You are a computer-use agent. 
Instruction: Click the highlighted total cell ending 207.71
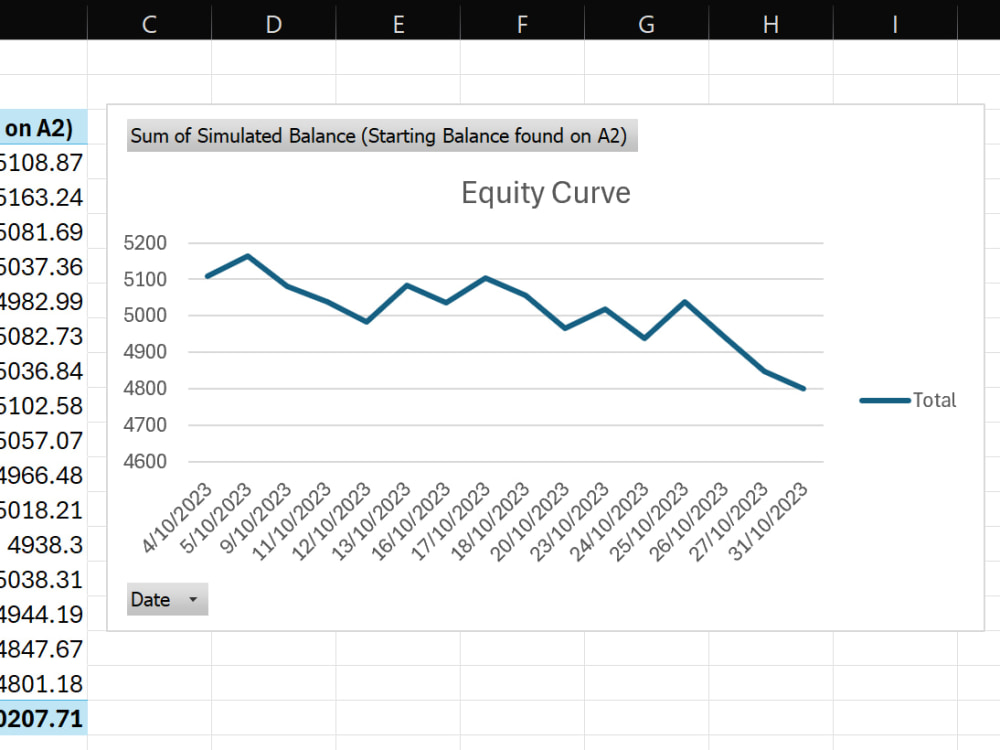point(43,718)
